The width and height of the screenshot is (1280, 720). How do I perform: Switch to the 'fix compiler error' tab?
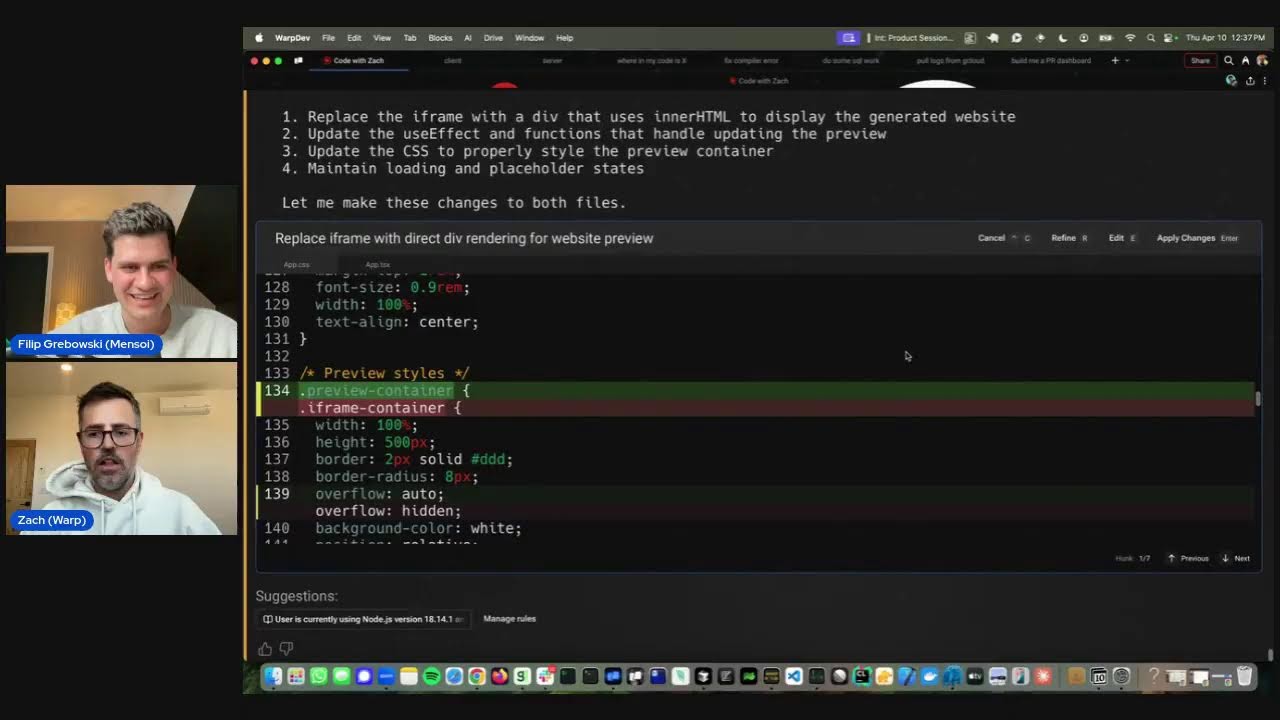(751, 61)
